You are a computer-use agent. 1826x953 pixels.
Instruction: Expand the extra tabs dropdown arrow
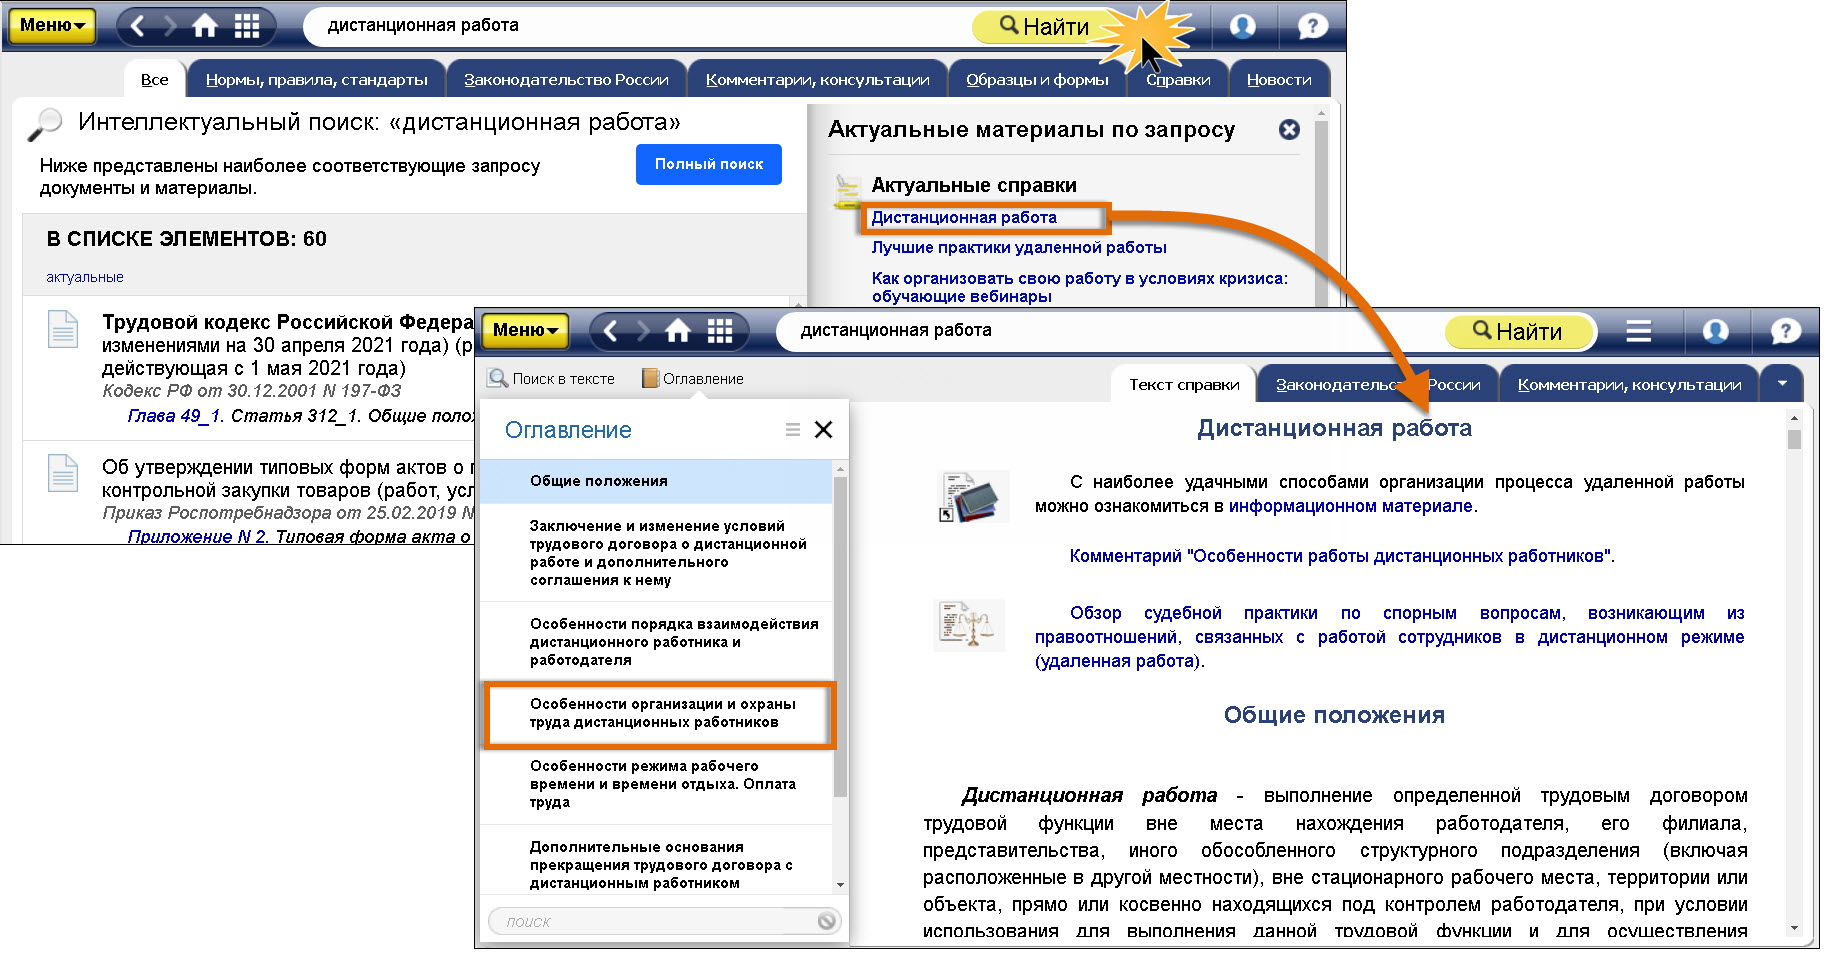1781,384
